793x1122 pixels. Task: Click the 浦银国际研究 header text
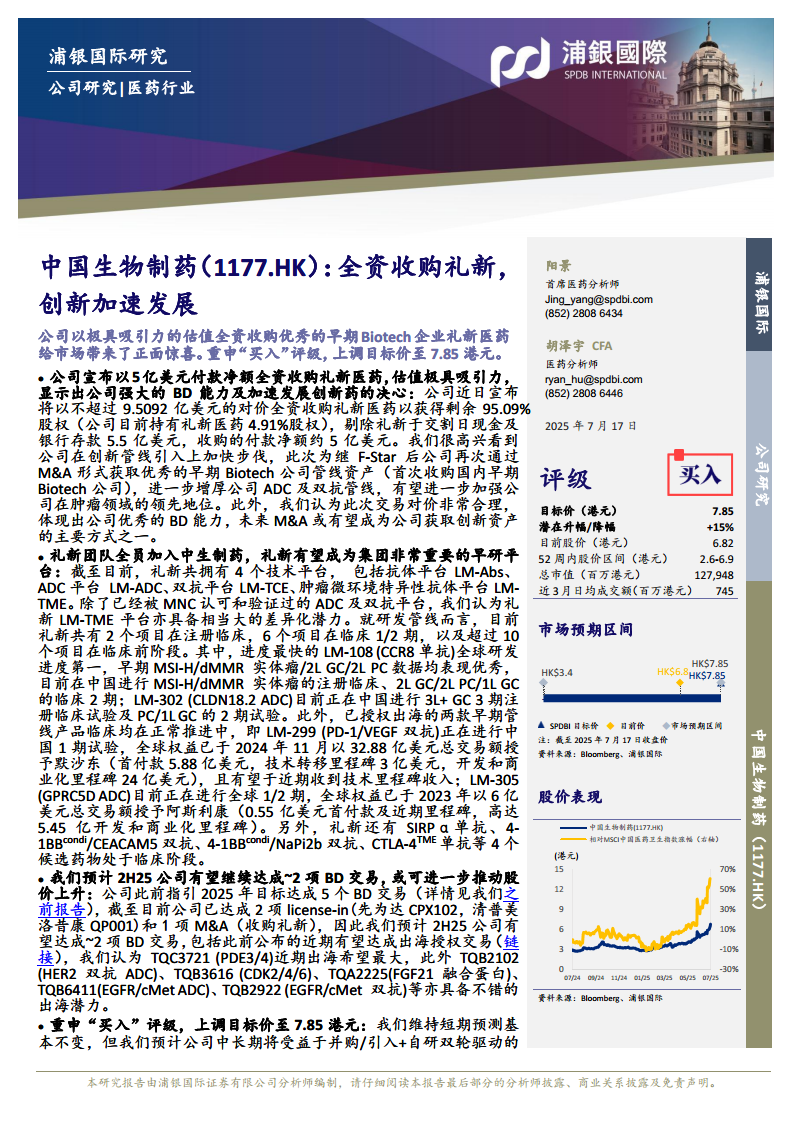coord(107,56)
